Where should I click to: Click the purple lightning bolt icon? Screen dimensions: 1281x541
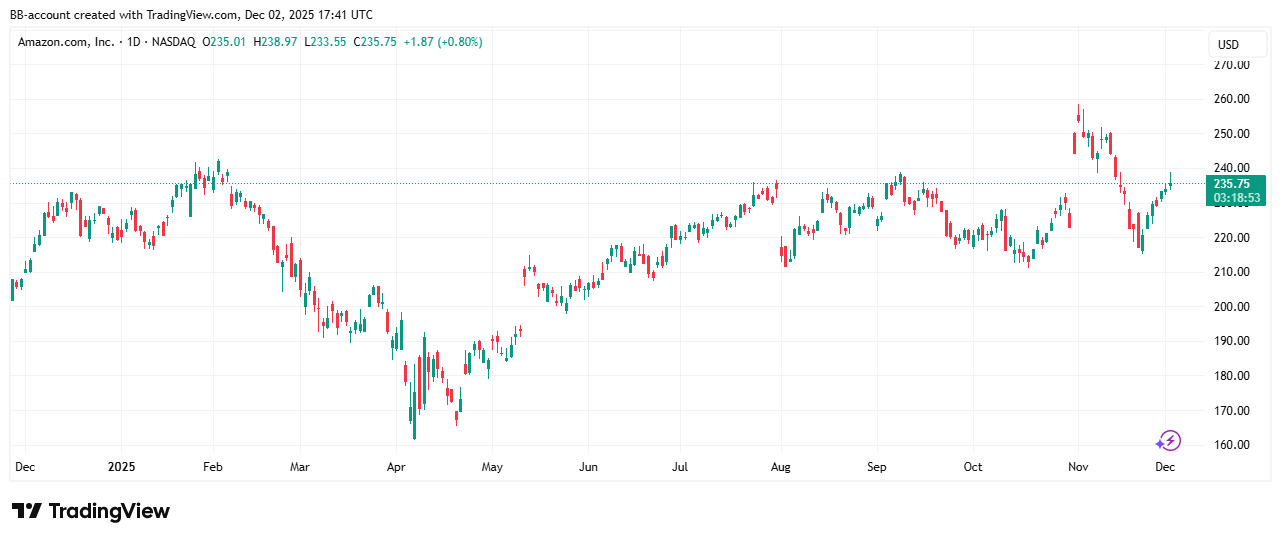click(x=1168, y=440)
